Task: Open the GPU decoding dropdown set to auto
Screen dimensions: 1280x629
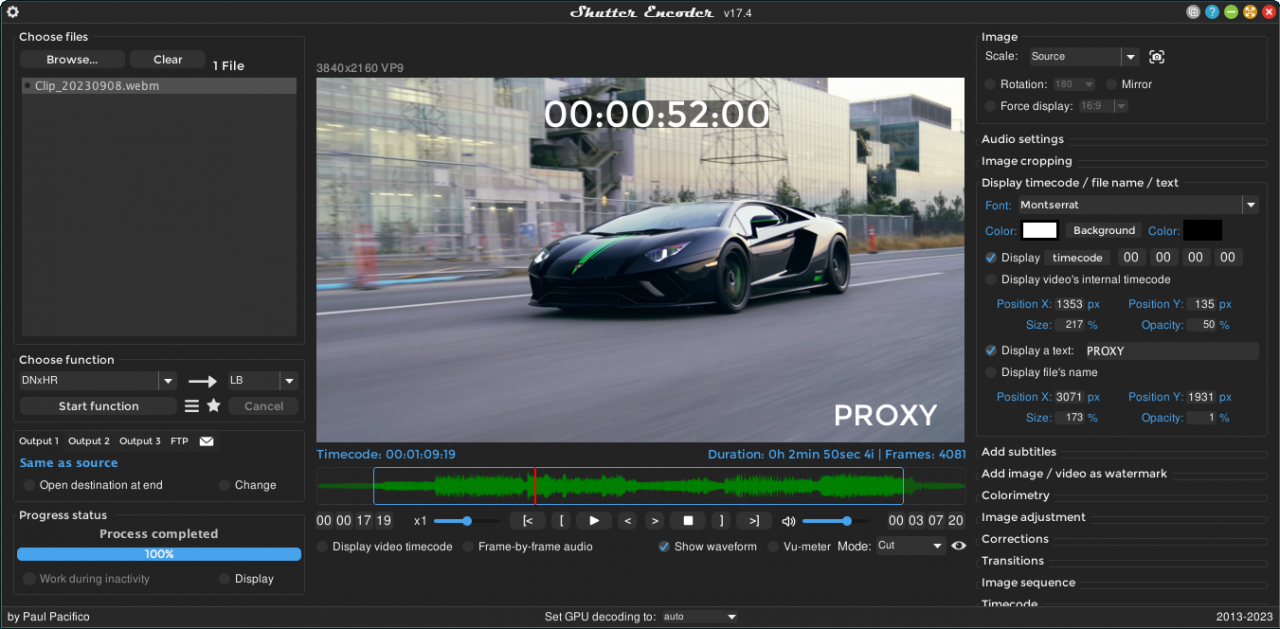Action: 698,616
